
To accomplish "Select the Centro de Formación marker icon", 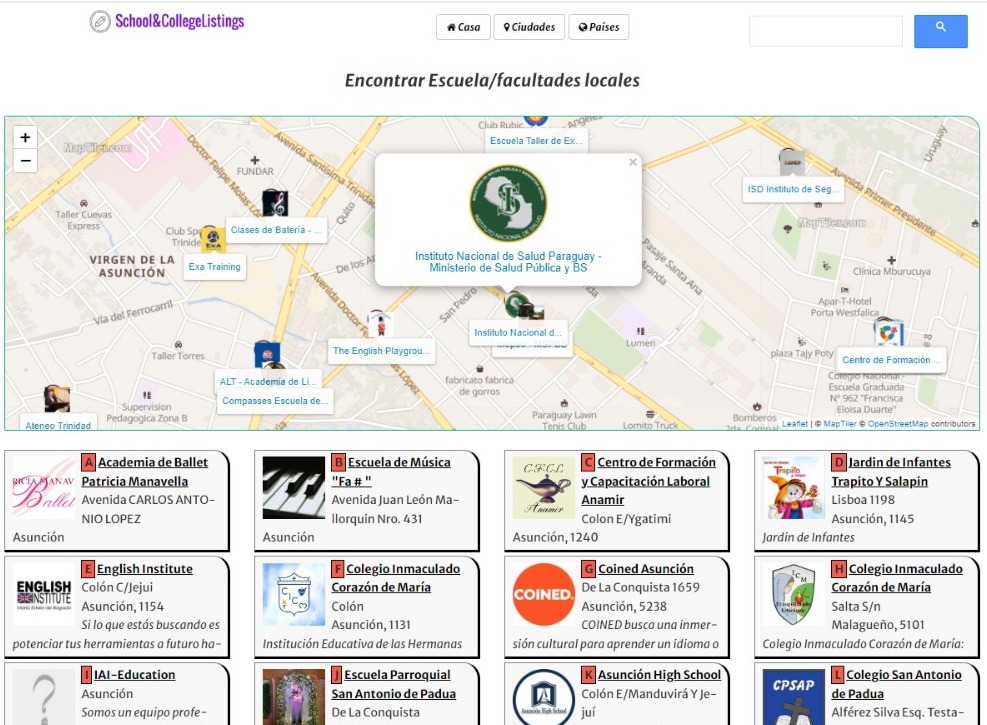I will coord(889,332).
